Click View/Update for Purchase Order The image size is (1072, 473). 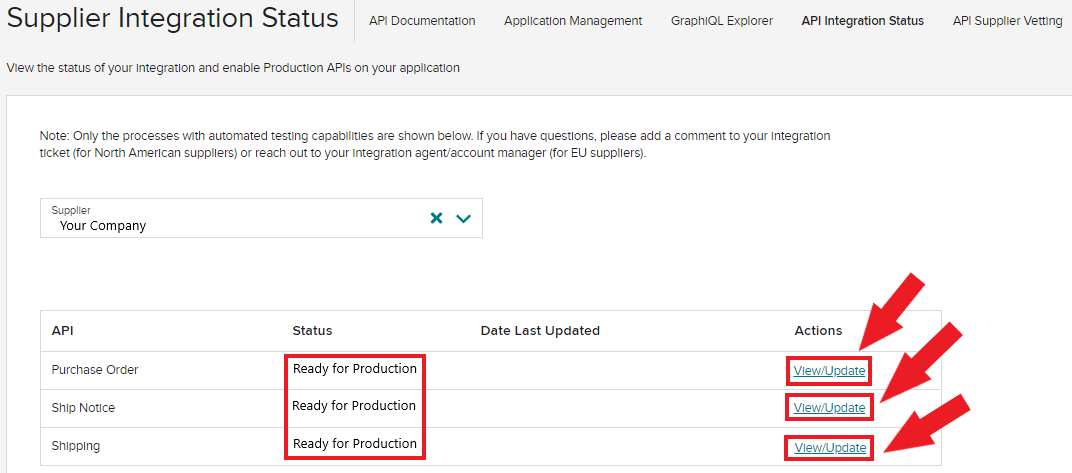(x=829, y=371)
